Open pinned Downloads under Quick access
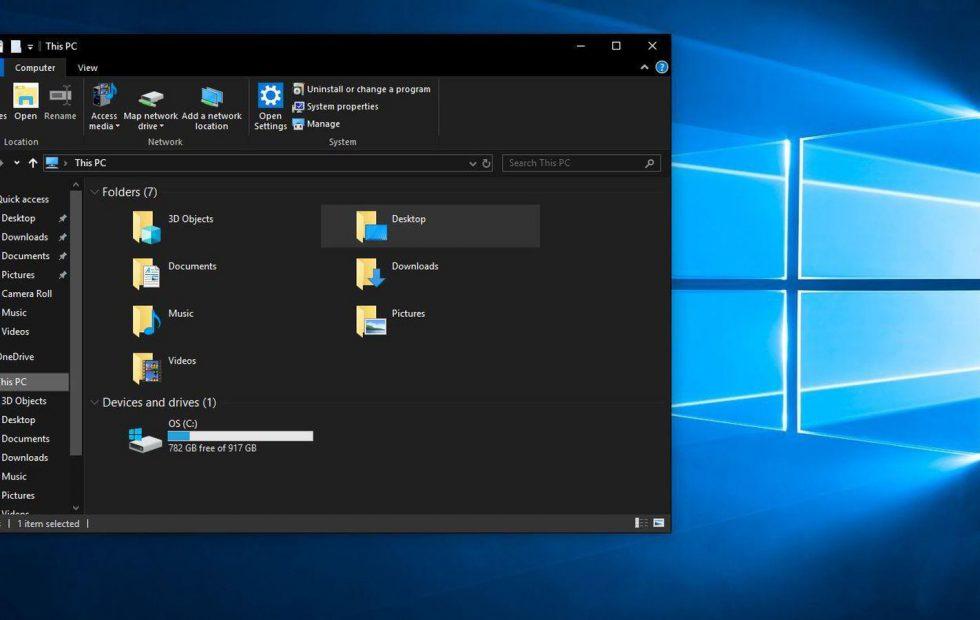This screenshot has height=620, width=980. tap(24, 237)
